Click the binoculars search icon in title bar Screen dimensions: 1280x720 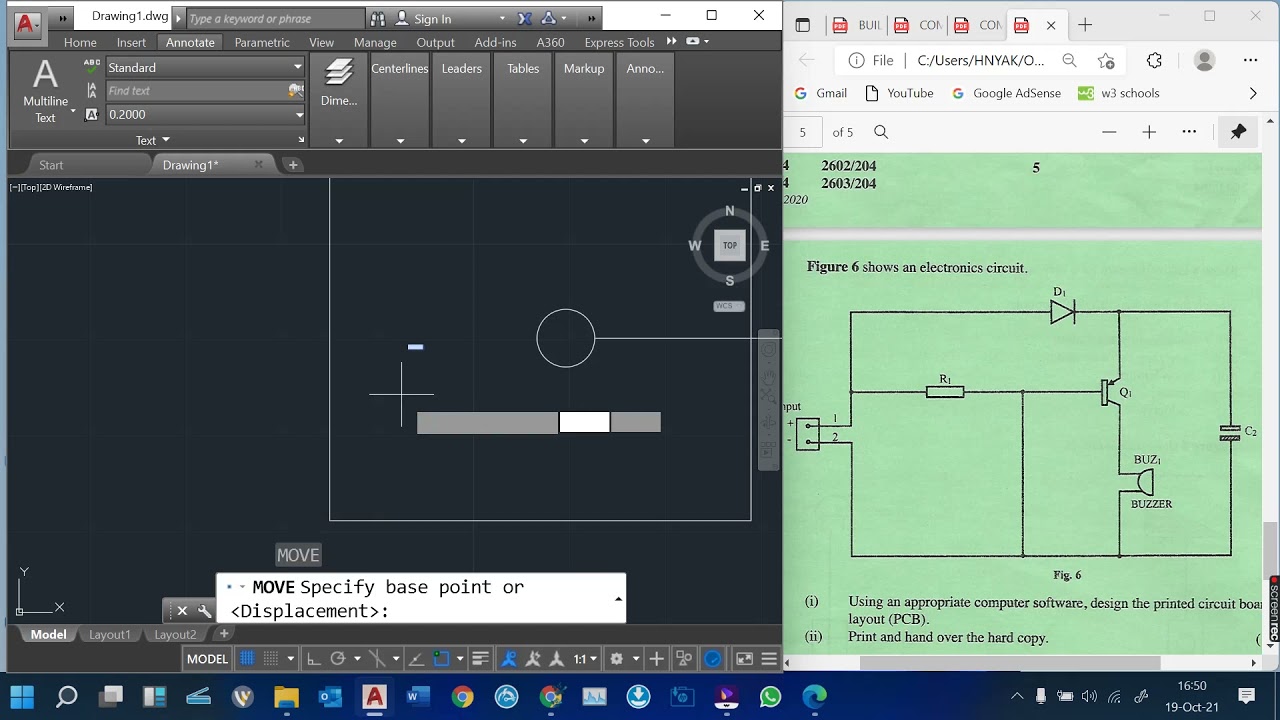pos(377,18)
